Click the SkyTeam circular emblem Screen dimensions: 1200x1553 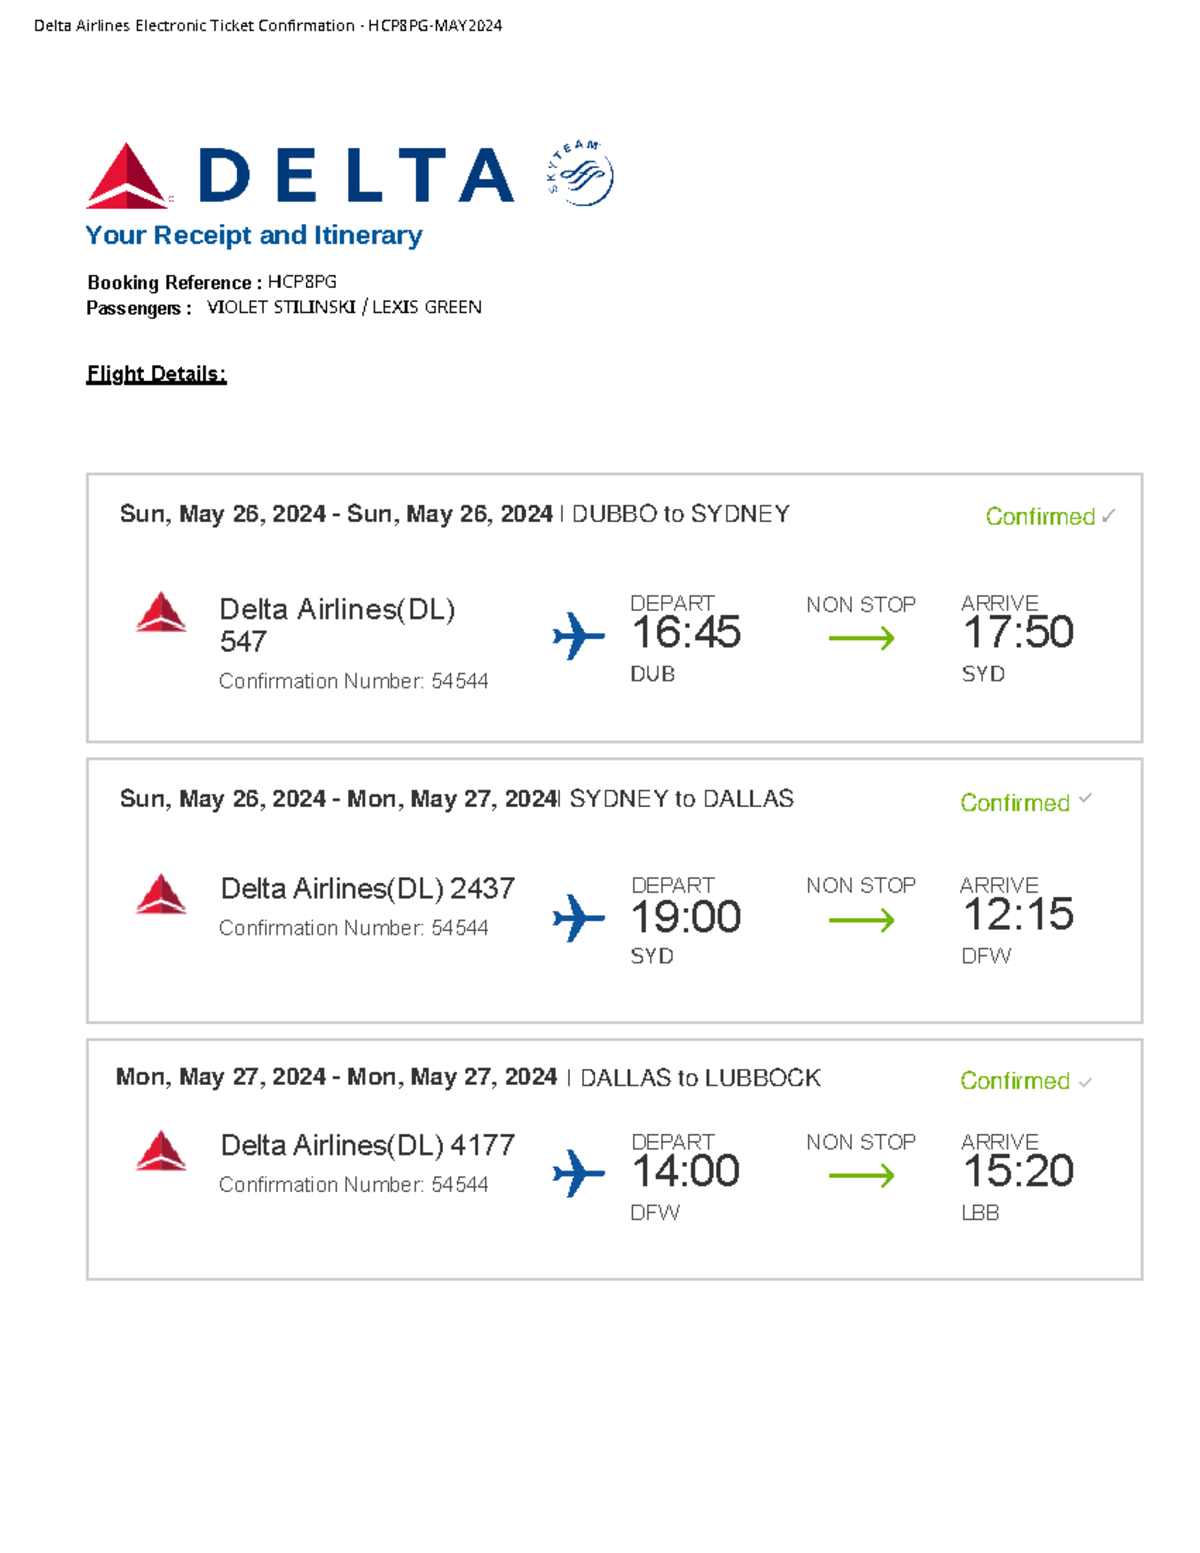coord(581,175)
